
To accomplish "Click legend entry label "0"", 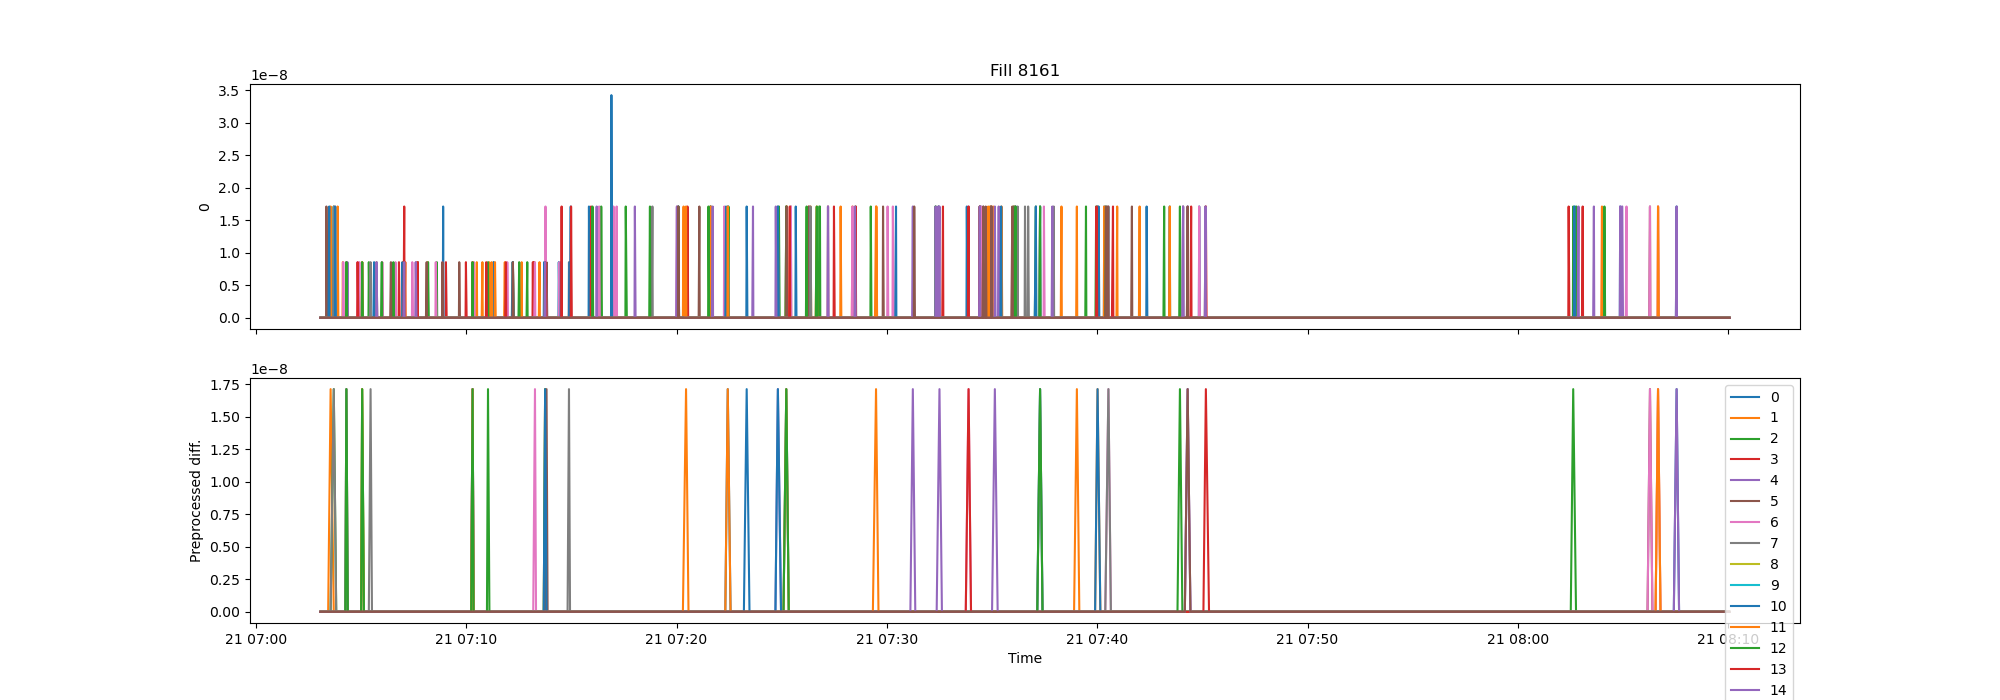I will tap(1775, 397).
